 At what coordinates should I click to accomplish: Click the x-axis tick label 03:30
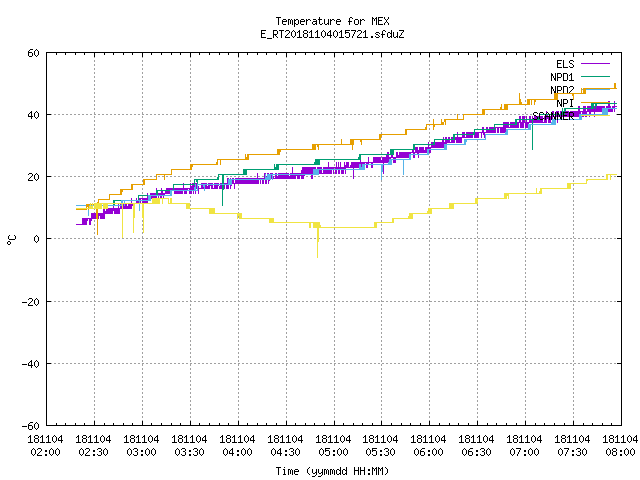[189, 453]
